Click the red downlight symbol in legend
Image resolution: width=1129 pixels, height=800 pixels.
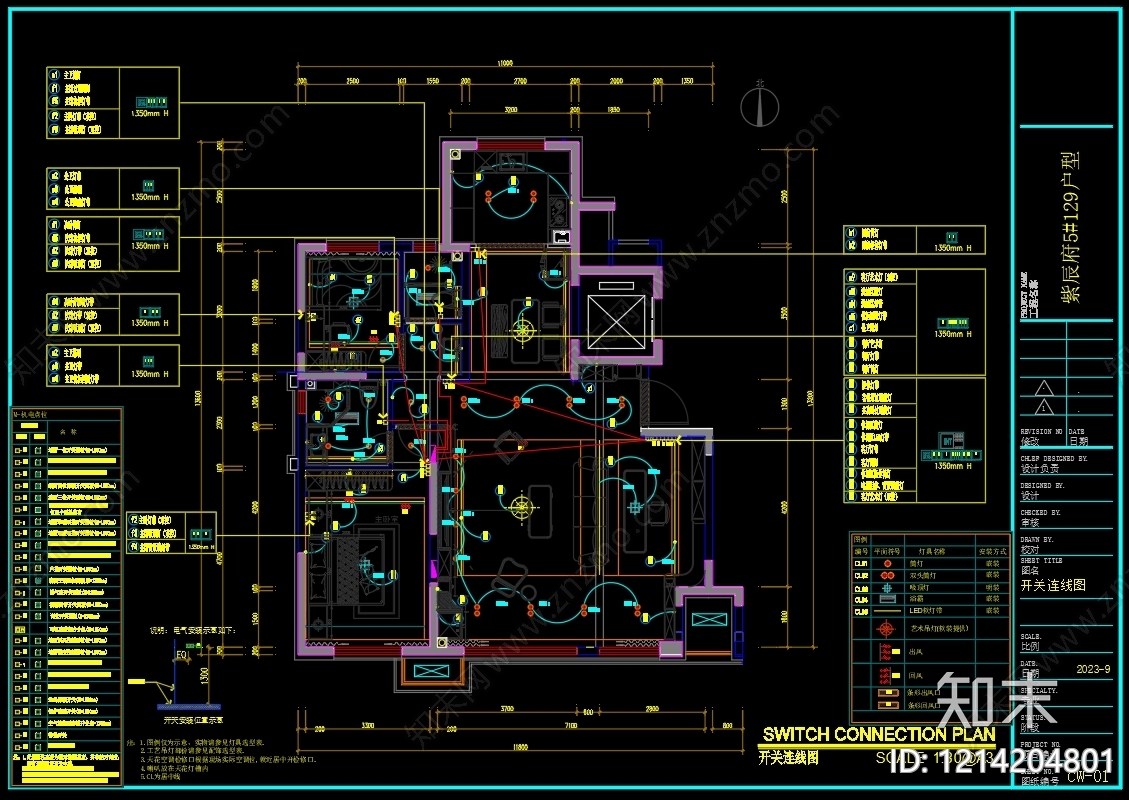[x=887, y=563]
